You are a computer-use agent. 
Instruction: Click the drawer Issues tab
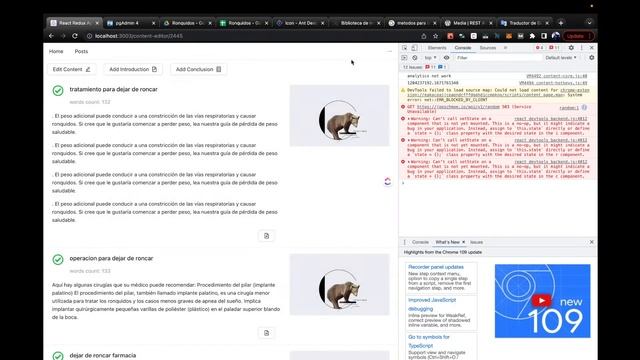point(476,242)
